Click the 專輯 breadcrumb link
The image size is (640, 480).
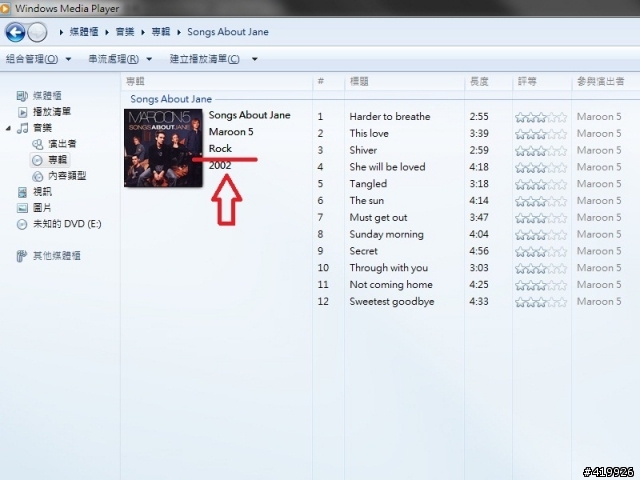pos(161,32)
